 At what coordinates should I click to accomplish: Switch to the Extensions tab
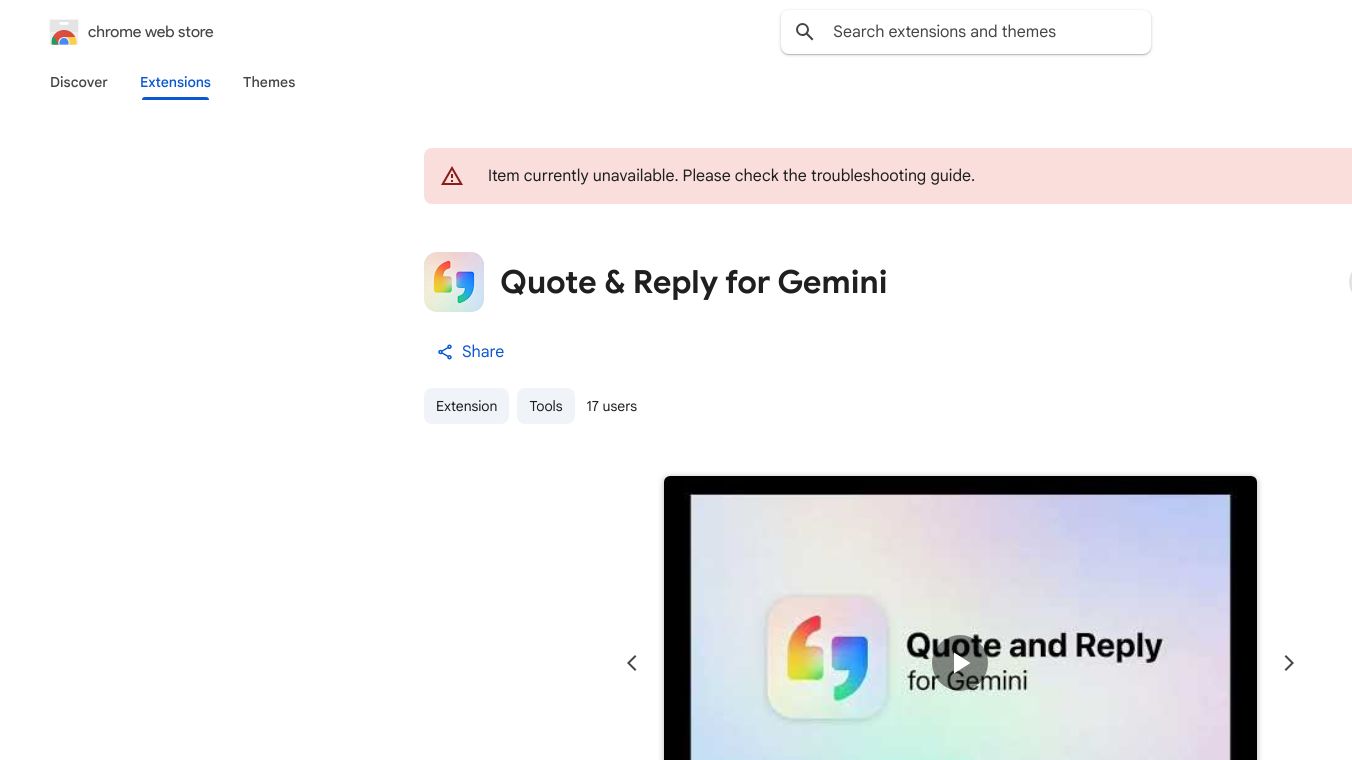coord(175,82)
